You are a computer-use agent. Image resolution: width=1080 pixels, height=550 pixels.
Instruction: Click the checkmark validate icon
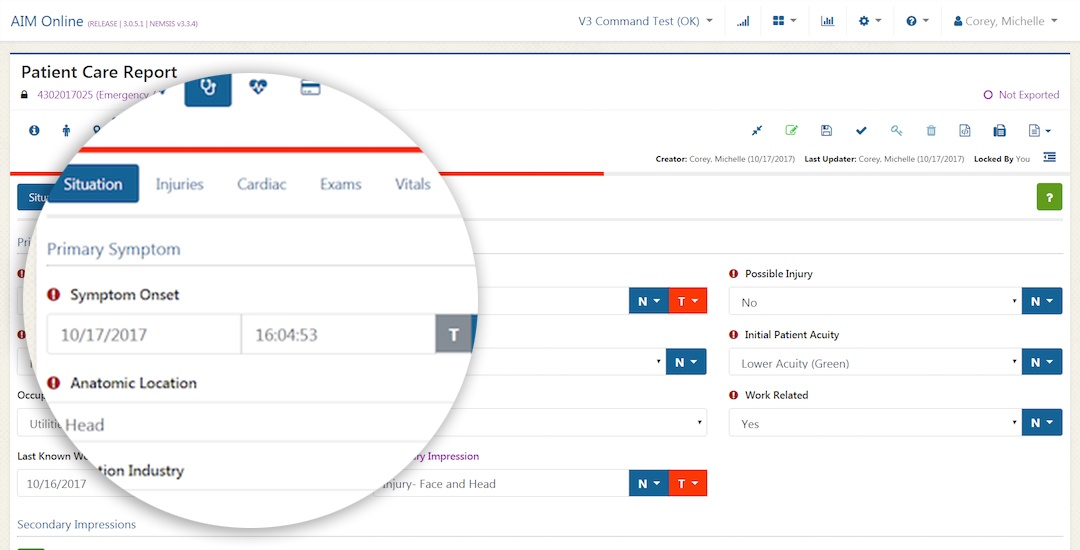click(x=861, y=131)
